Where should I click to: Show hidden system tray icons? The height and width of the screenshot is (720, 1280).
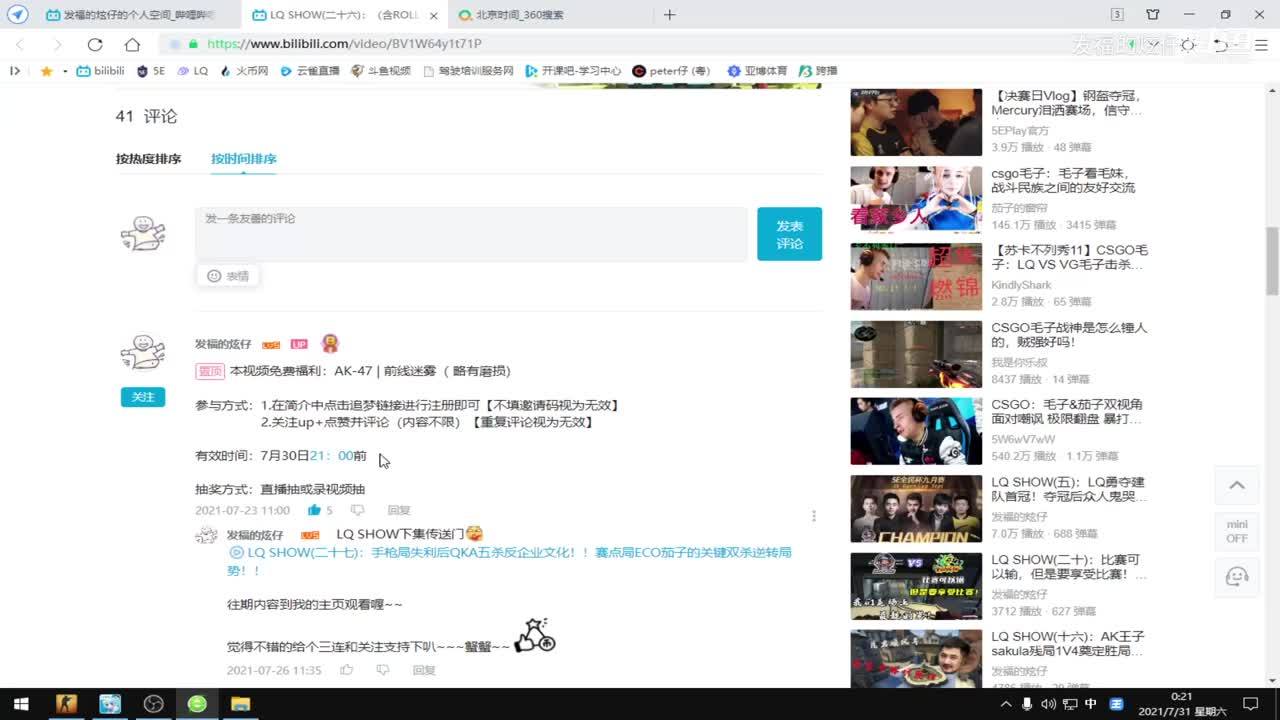(1007, 704)
